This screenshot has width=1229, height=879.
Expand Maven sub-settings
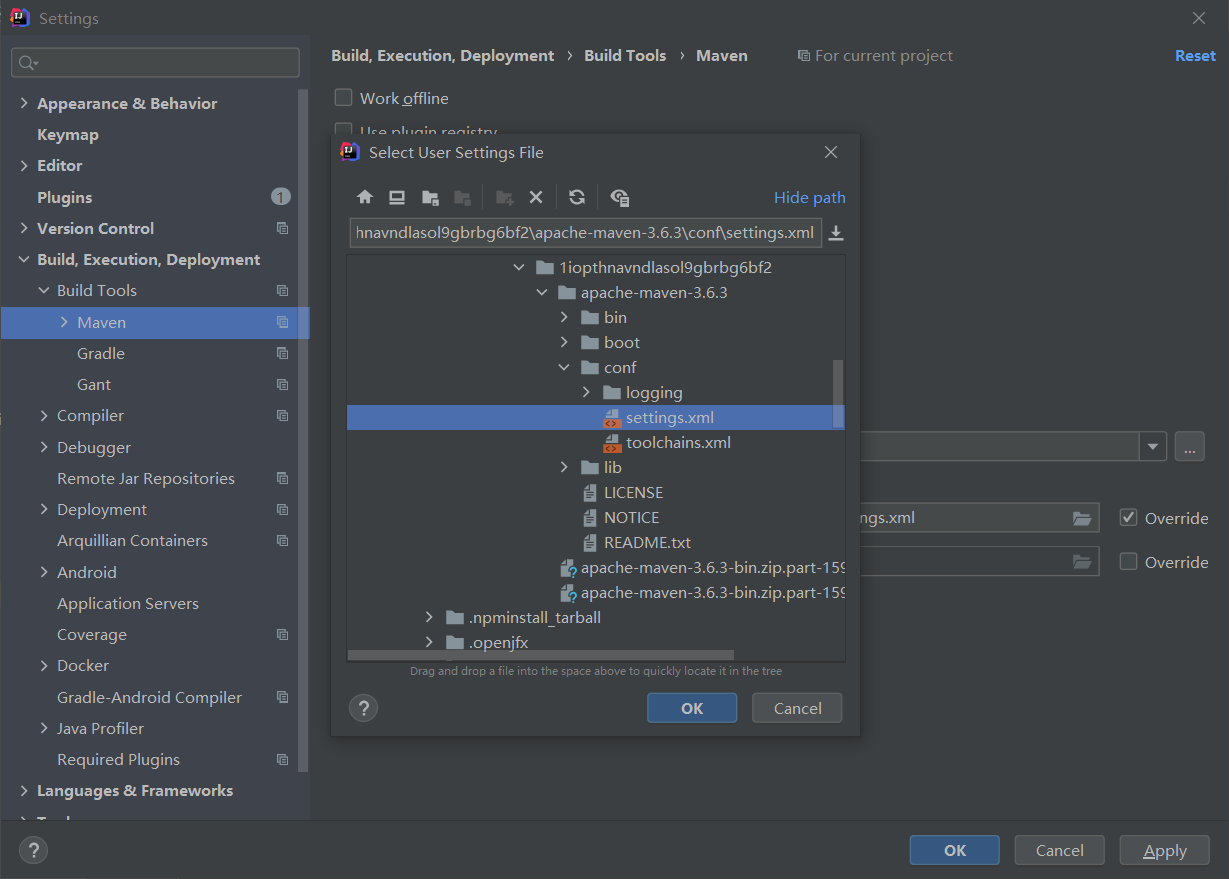[x=64, y=322]
